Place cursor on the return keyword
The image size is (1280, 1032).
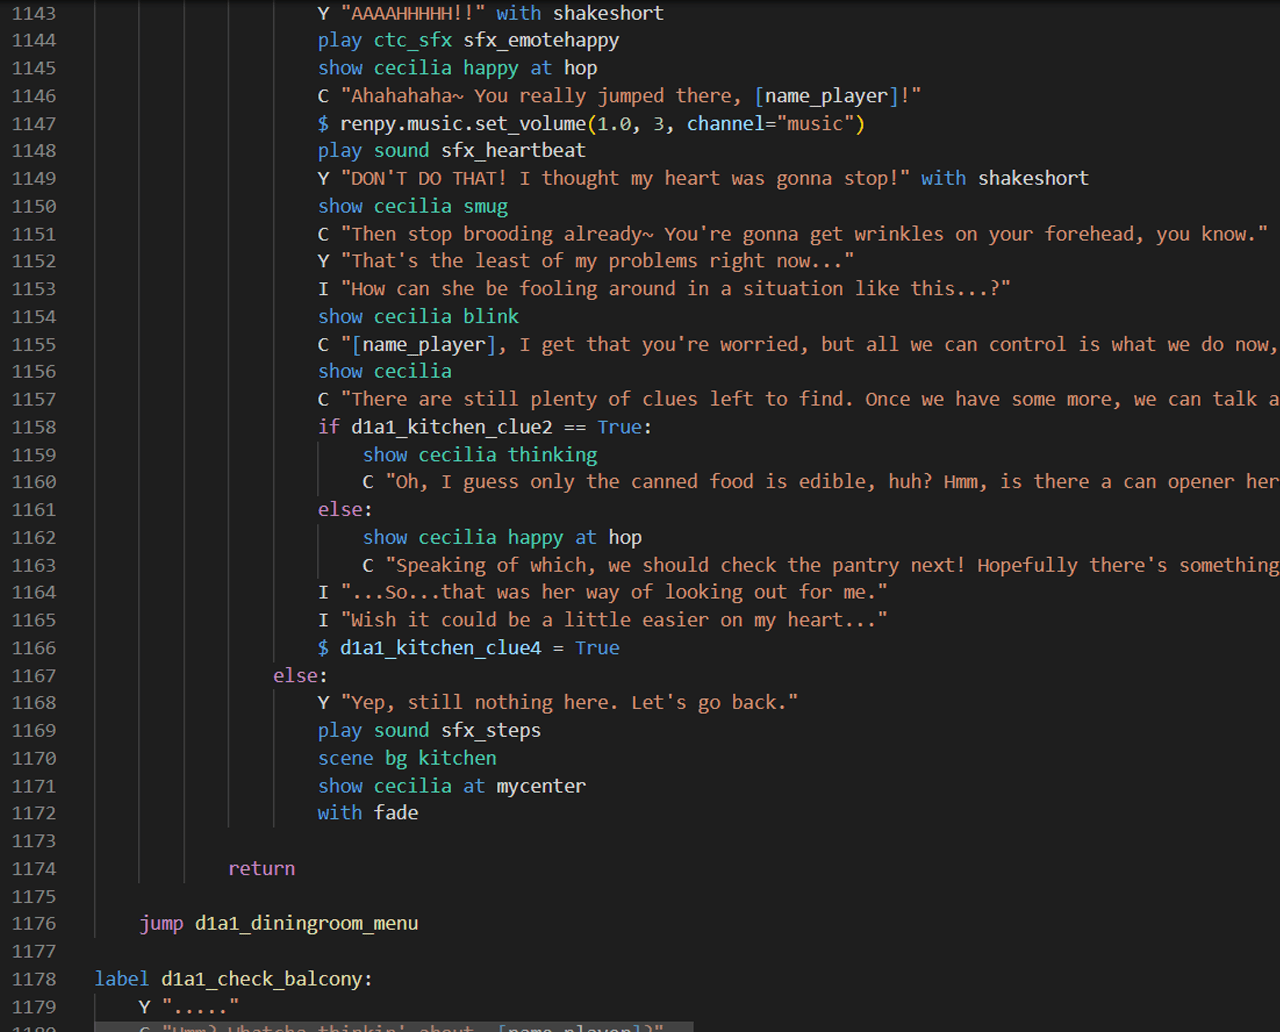[x=261, y=869]
